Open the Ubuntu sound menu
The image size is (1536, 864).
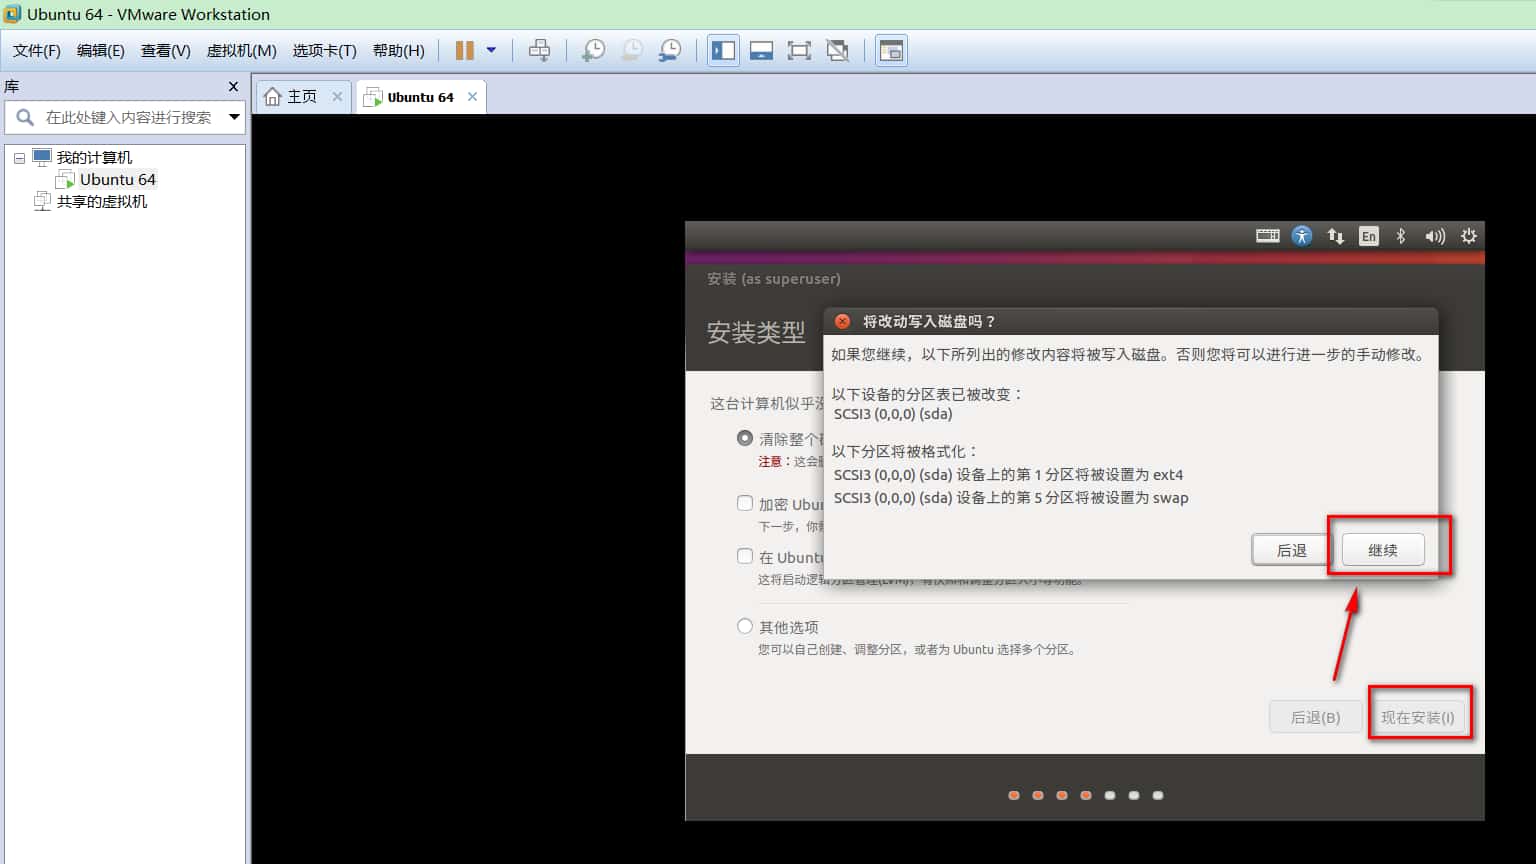coord(1434,236)
